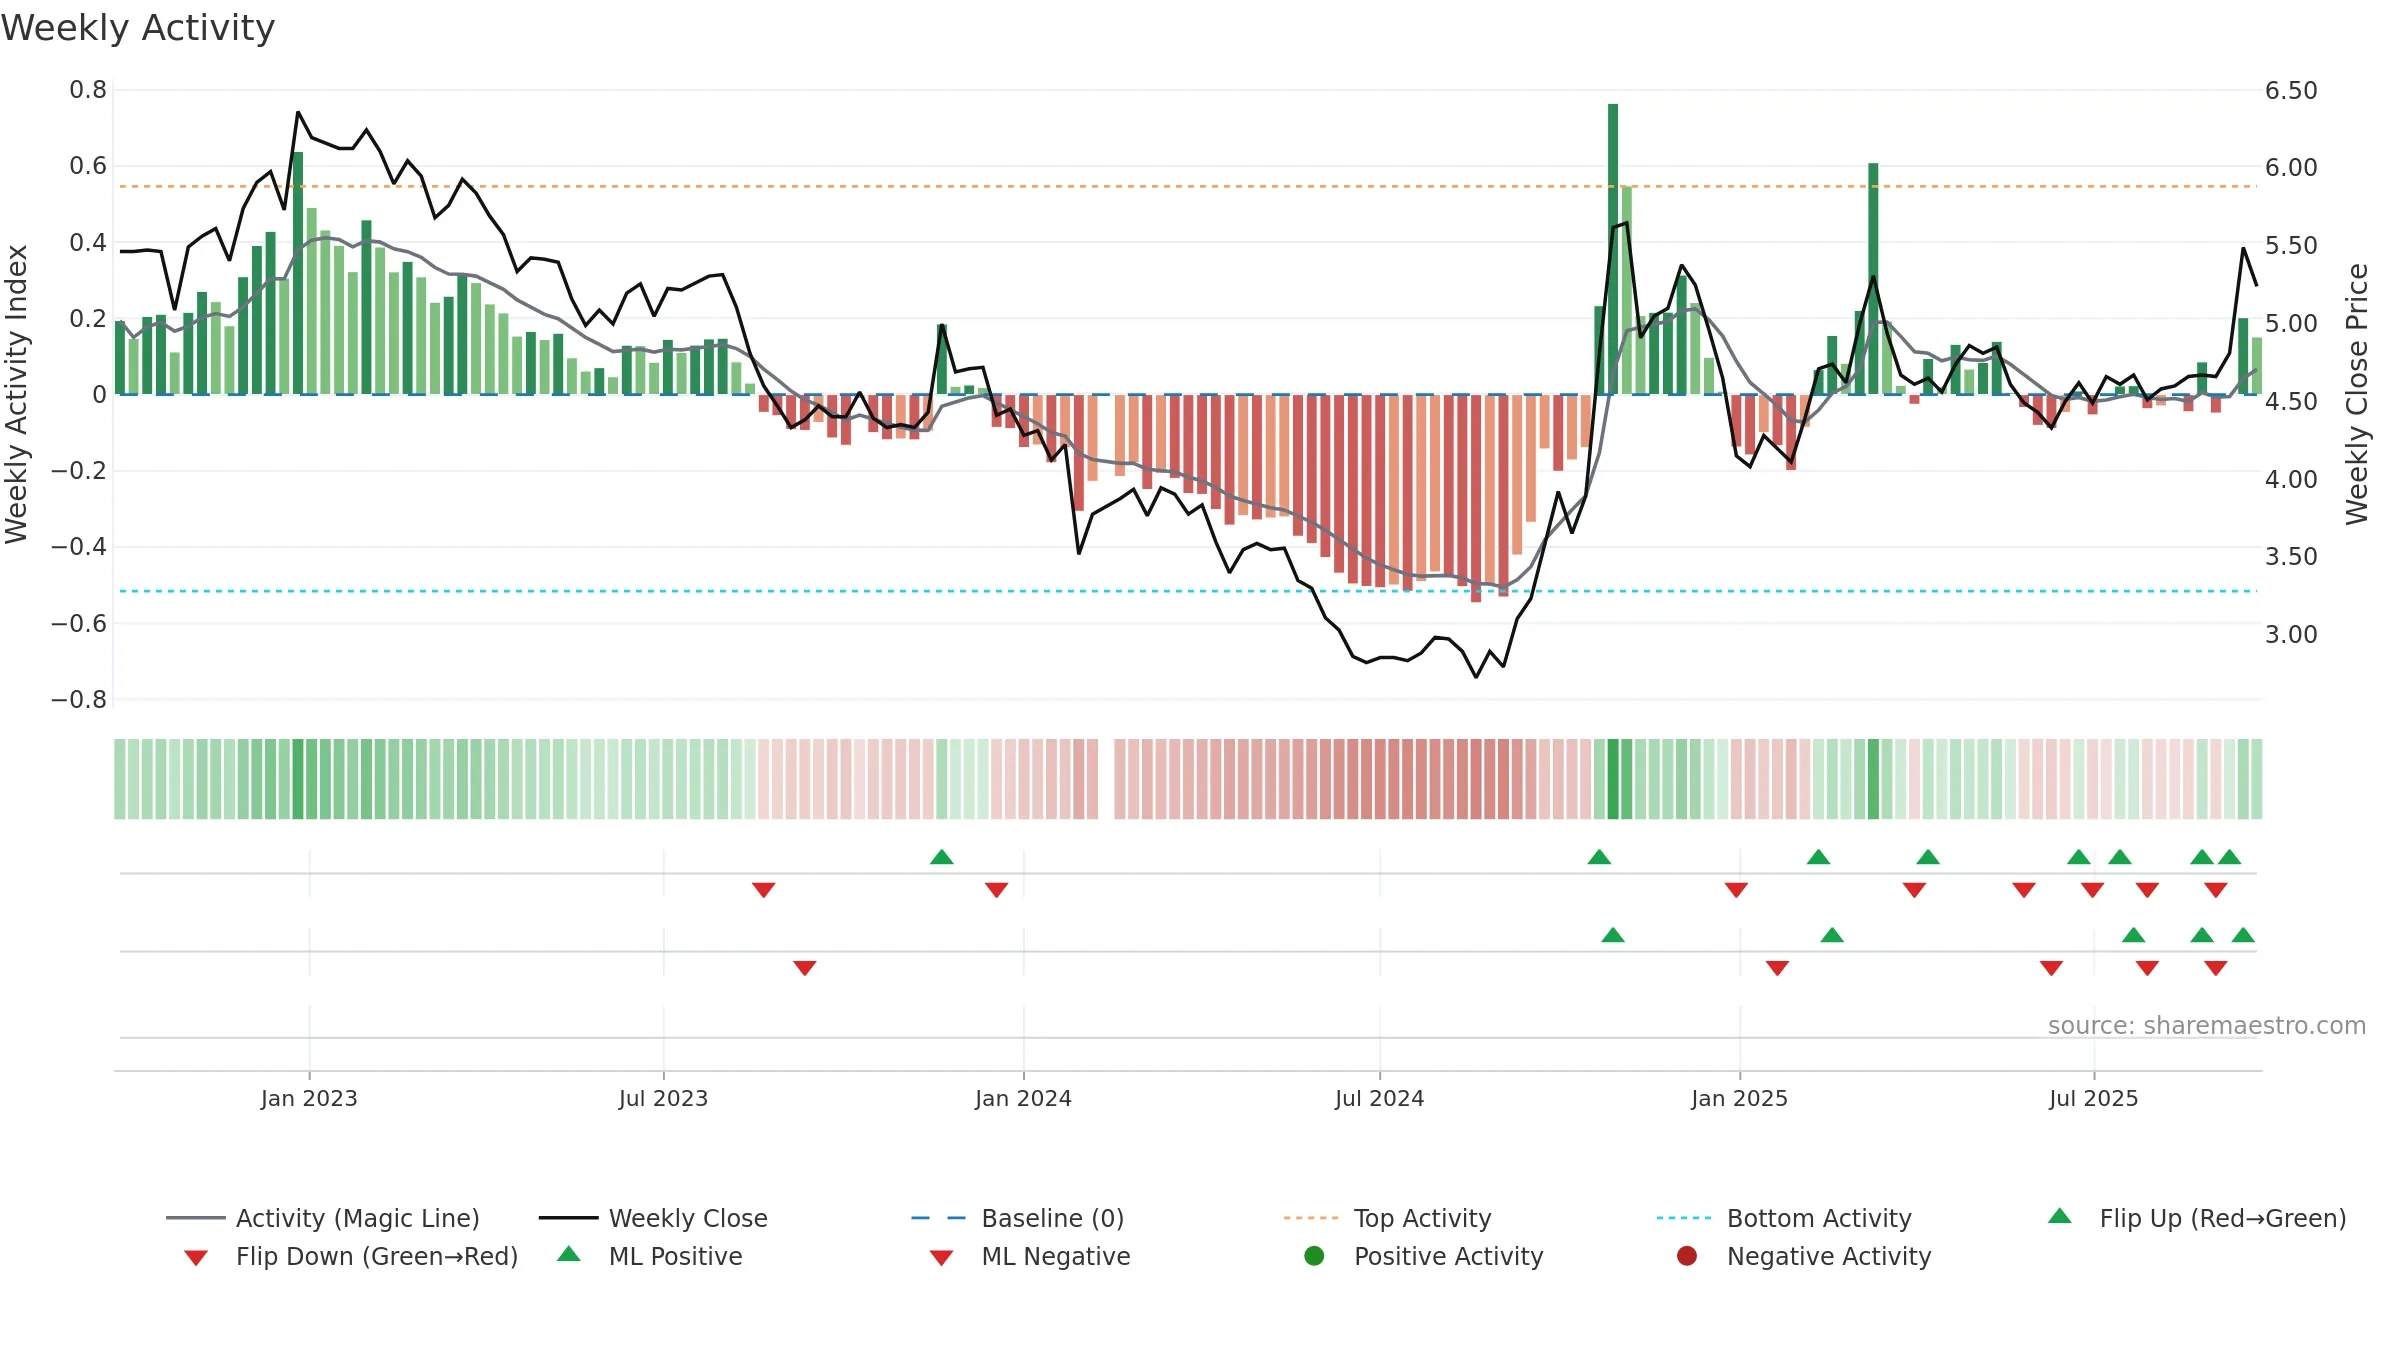Image resolution: width=2400 pixels, height=1350 pixels.
Task: Click the Jul 2023 x-axis label
Action: [663, 1098]
